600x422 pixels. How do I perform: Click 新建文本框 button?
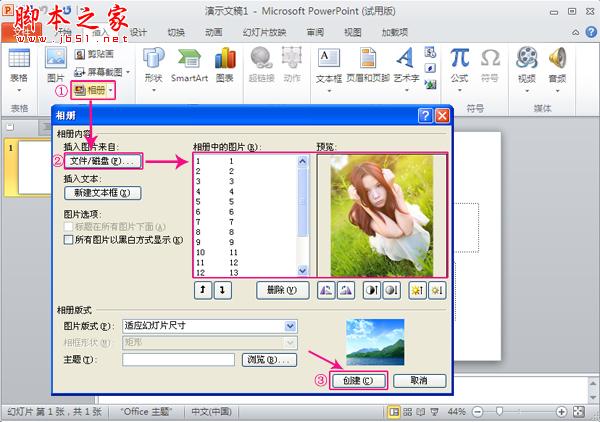[103, 193]
